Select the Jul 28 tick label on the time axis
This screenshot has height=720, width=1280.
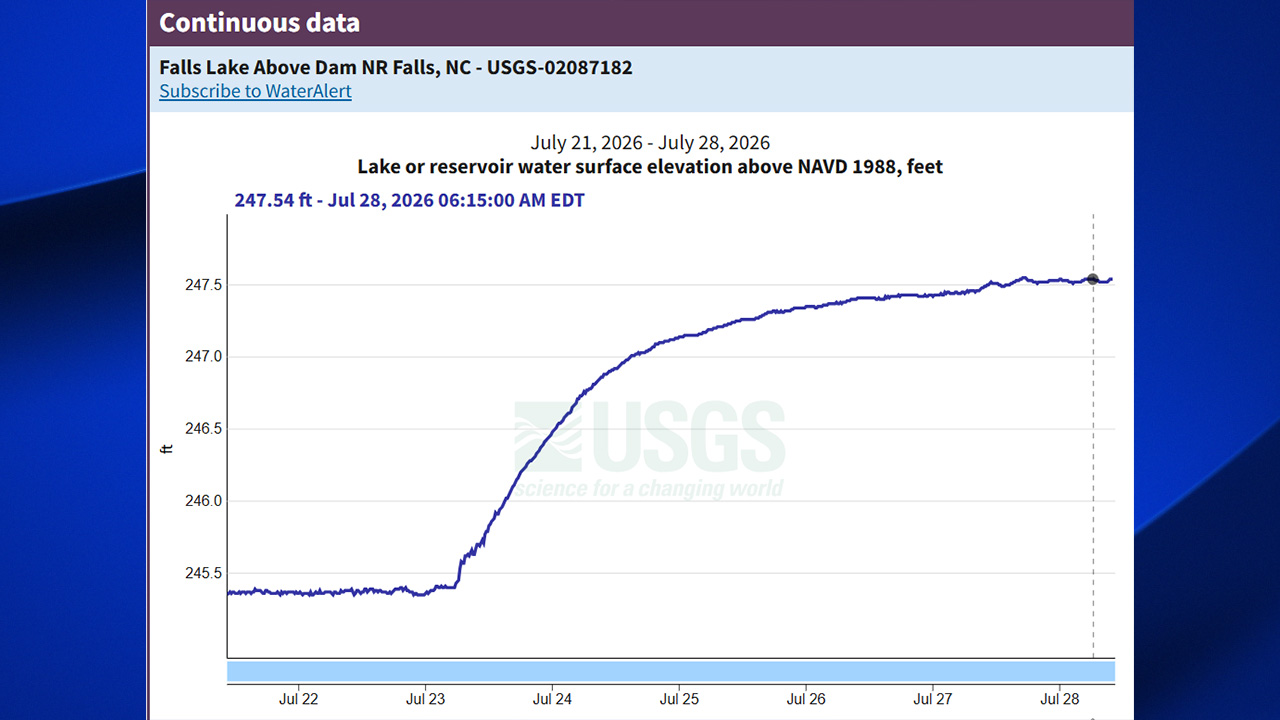[x=1060, y=699]
